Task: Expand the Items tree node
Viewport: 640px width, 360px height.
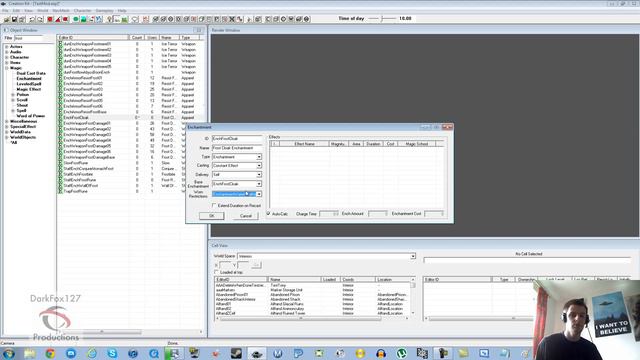Action: tap(7, 63)
